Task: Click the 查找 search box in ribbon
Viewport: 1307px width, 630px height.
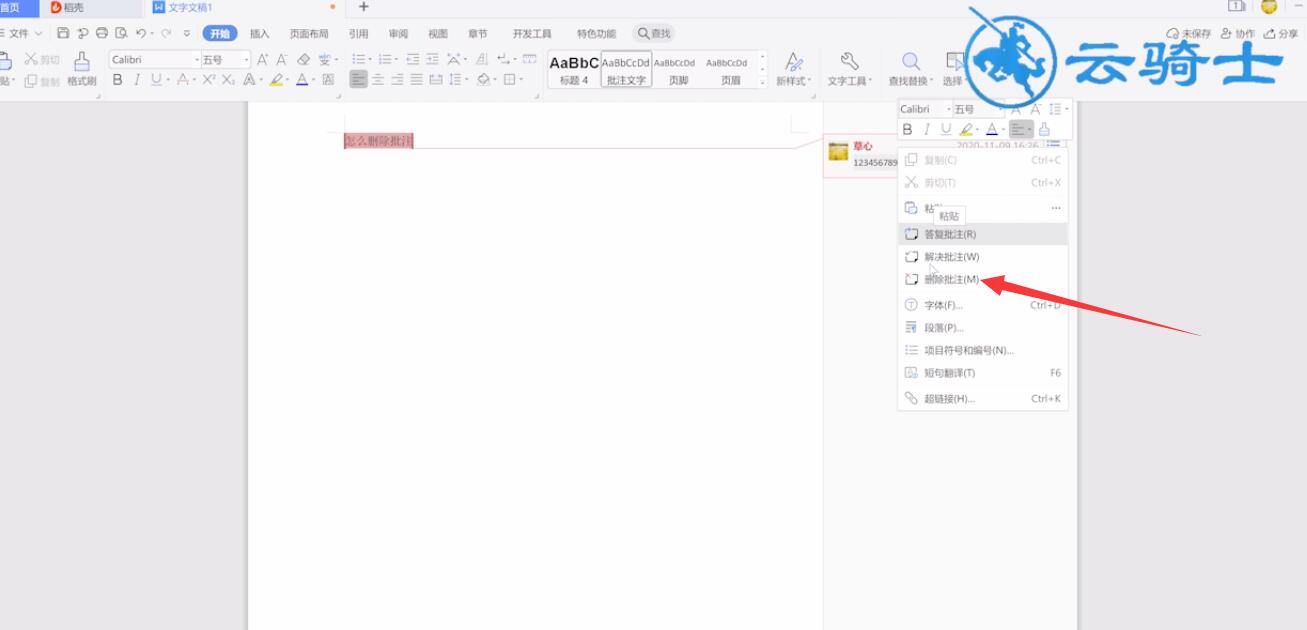Action: 655,33
